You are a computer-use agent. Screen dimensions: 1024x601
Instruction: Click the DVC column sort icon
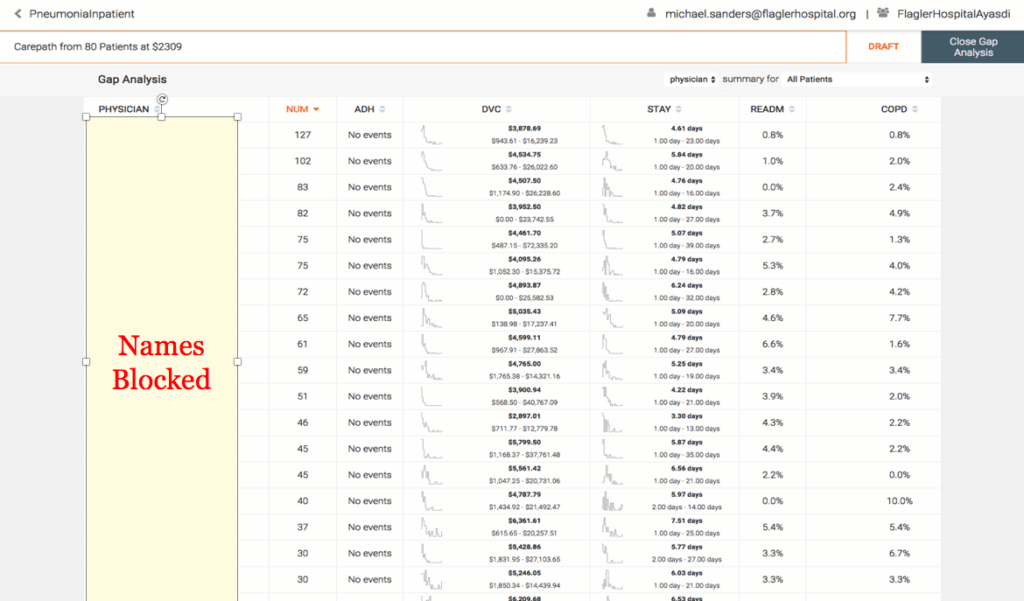[509, 109]
